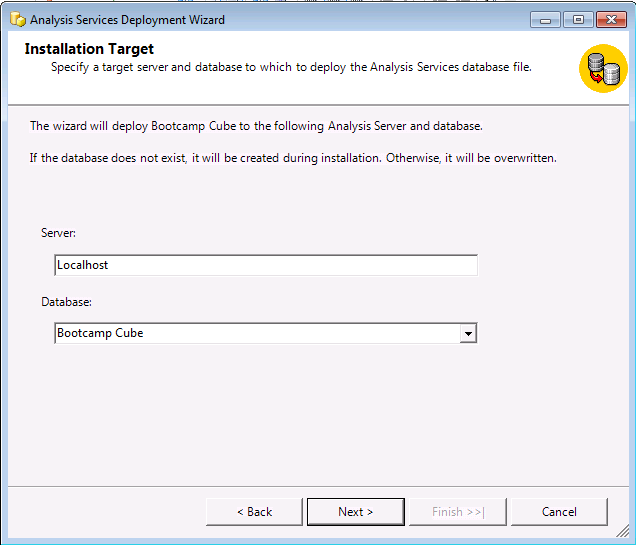Click the 'Specify a target server' subtitle text
The height and width of the screenshot is (545, 636).
pyautogui.click(x=291, y=67)
